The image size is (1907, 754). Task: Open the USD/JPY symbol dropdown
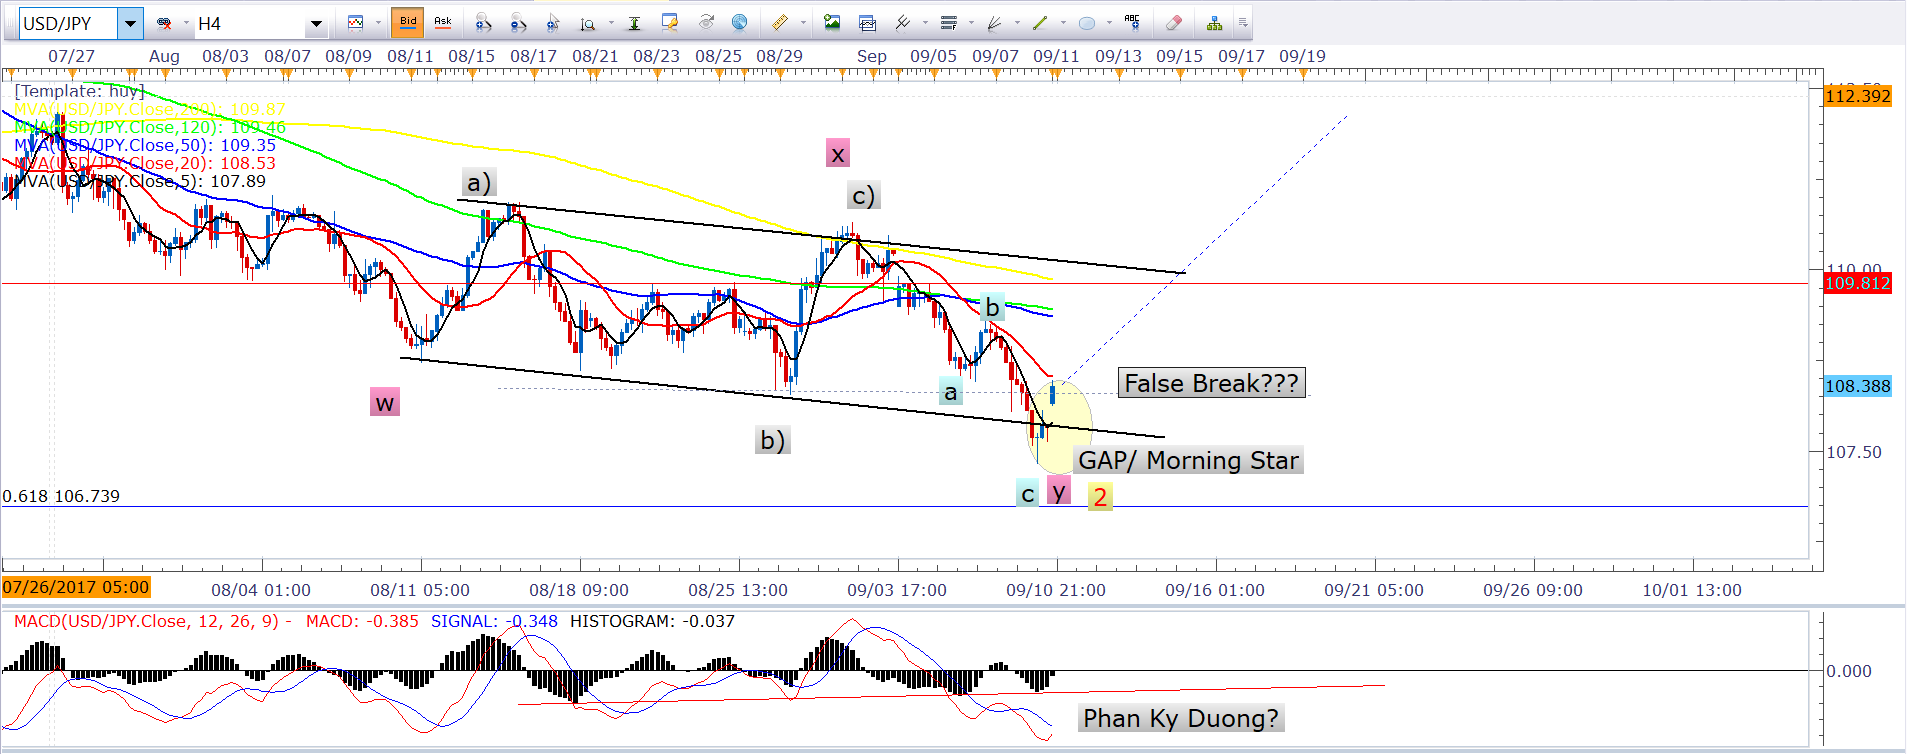[130, 23]
